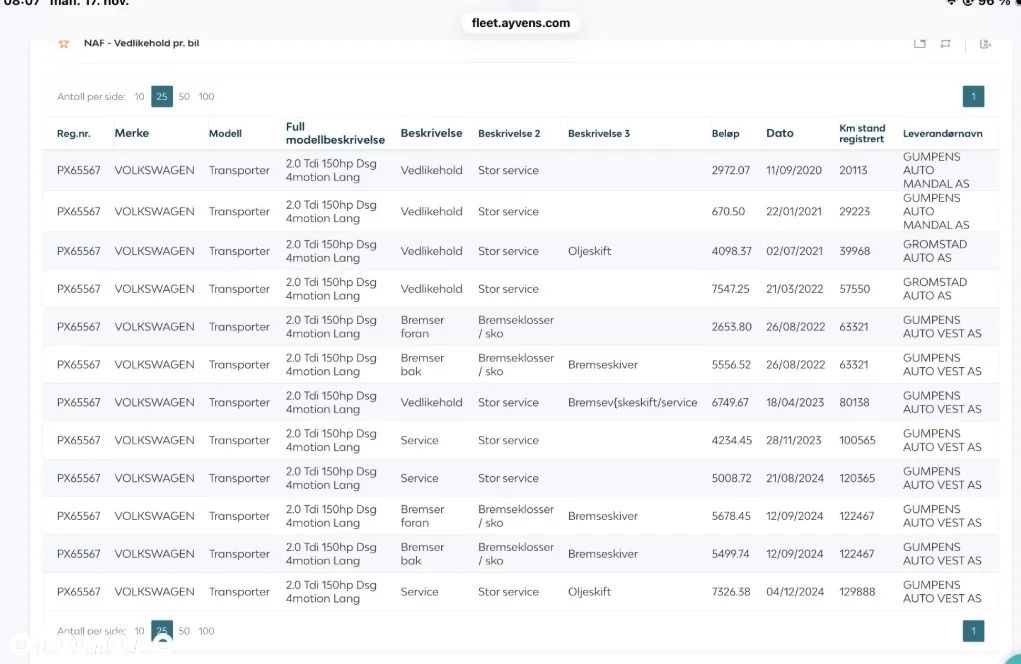
Task: Go to page 1 in bottom pagination
Action: click(x=973, y=631)
